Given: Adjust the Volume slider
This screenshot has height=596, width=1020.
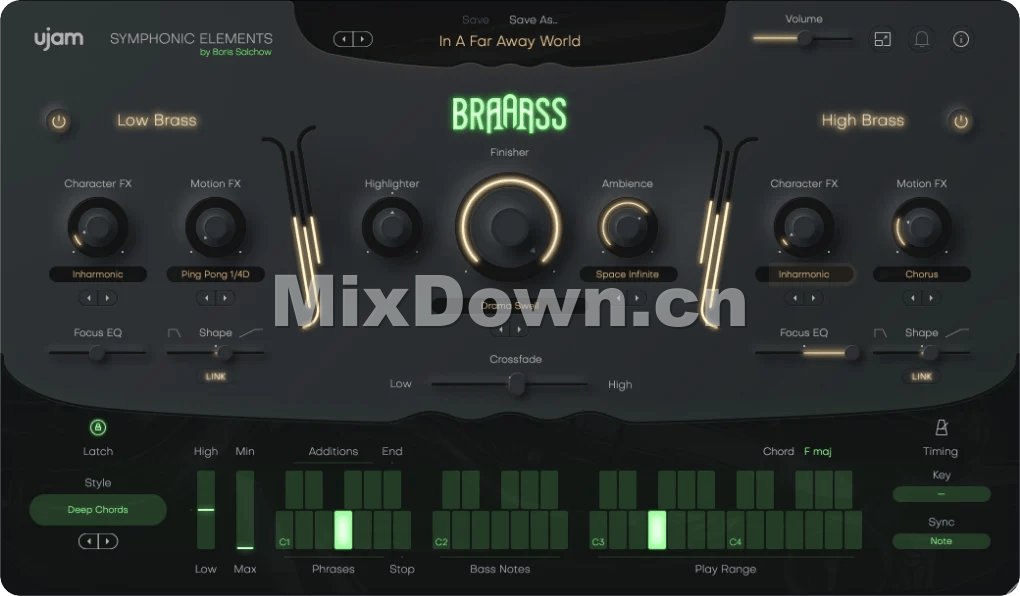Looking at the screenshot, I should tap(803, 39).
